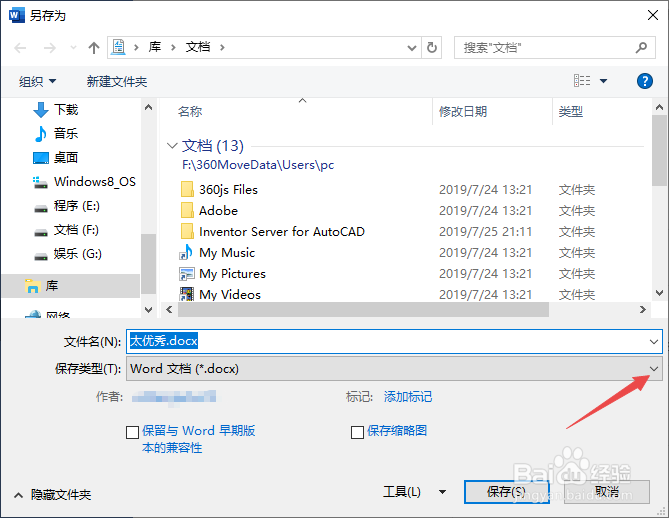Click the Back navigation arrow
Screen dimensions: 669x518
point(20,48)
